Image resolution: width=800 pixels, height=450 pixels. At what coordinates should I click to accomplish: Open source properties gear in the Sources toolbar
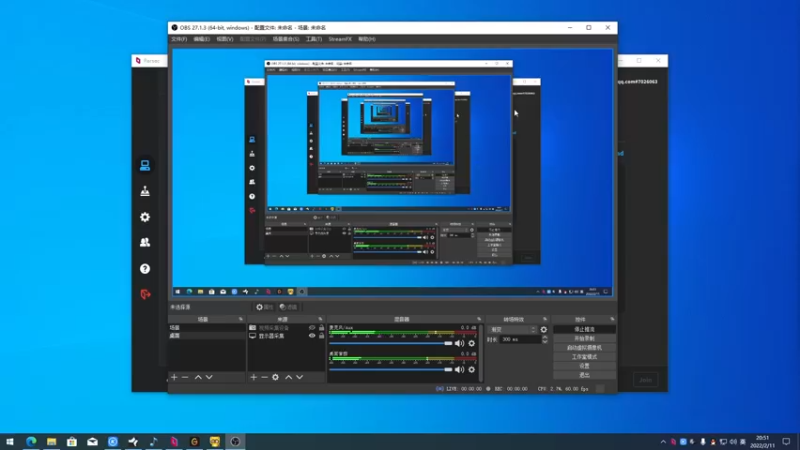[276, 377]
